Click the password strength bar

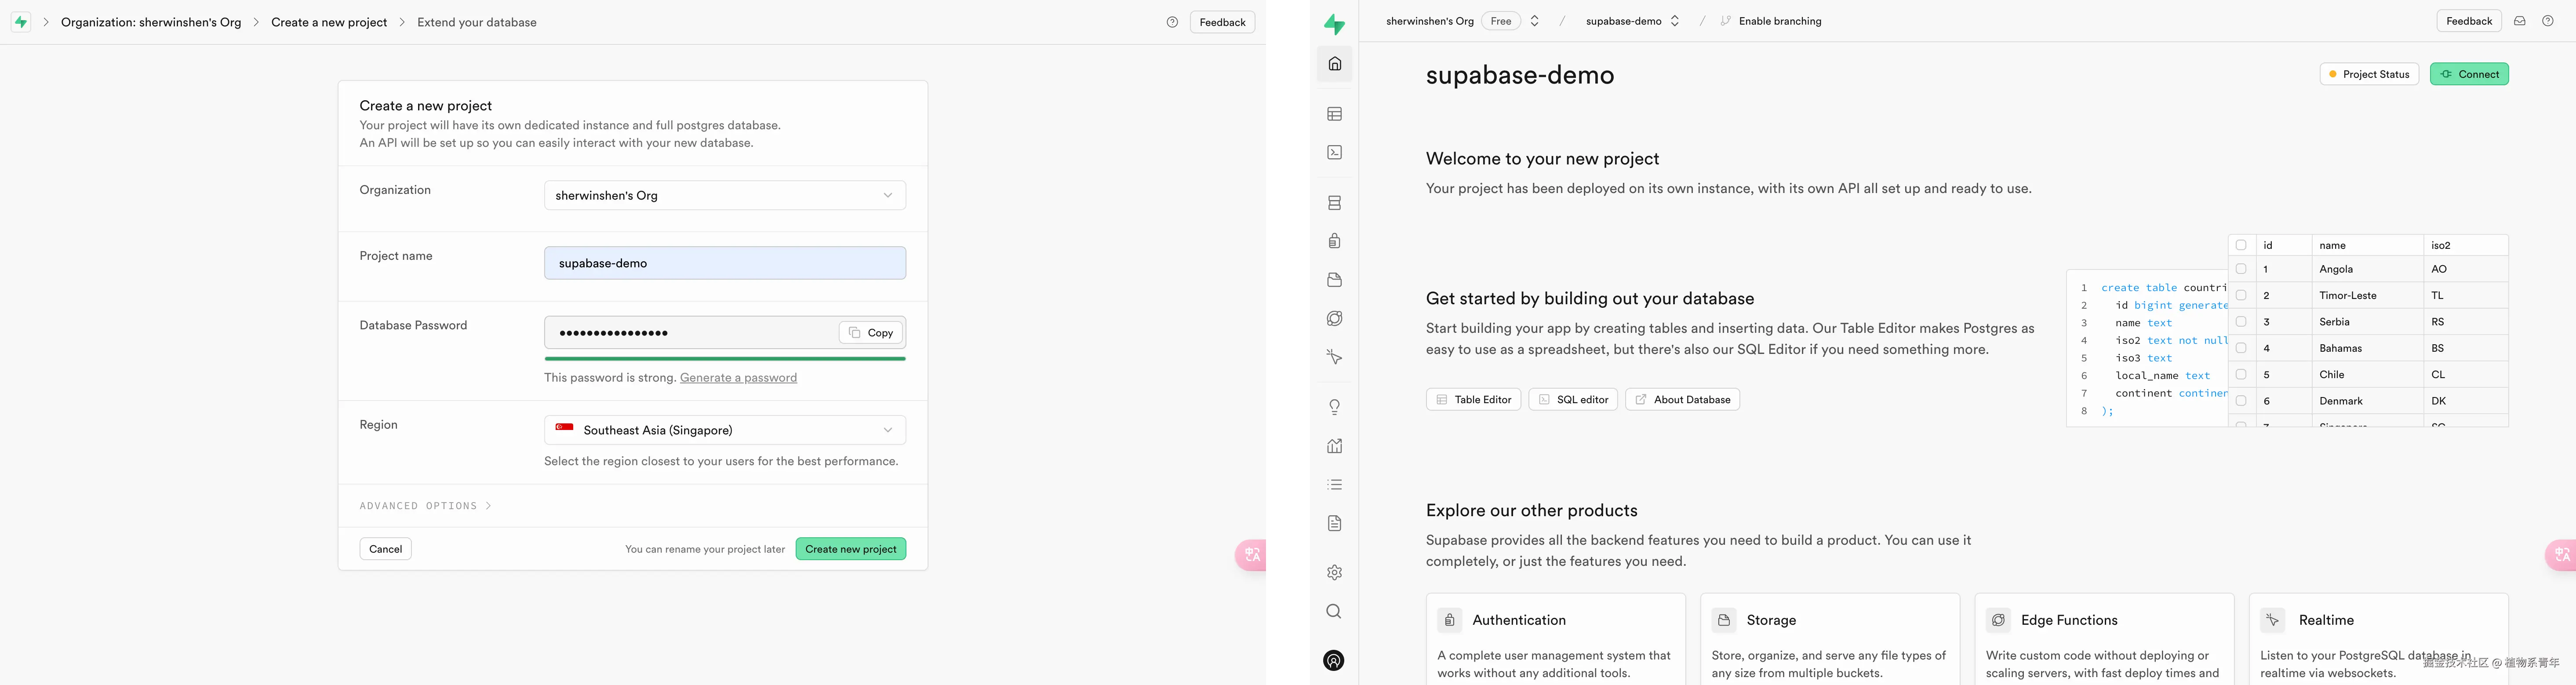pos(724,358)
